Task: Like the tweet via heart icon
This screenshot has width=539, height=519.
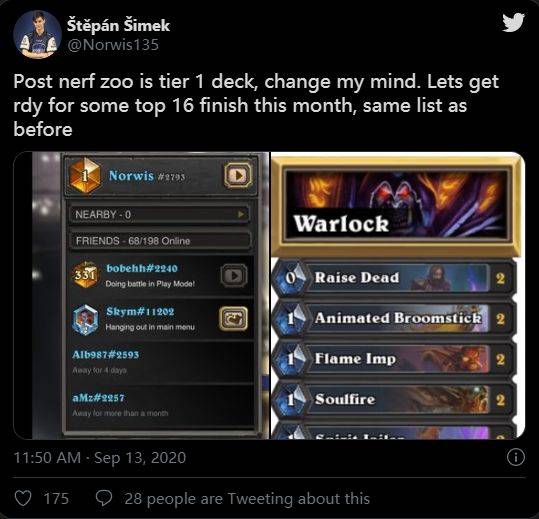Action: pos(23,498)
